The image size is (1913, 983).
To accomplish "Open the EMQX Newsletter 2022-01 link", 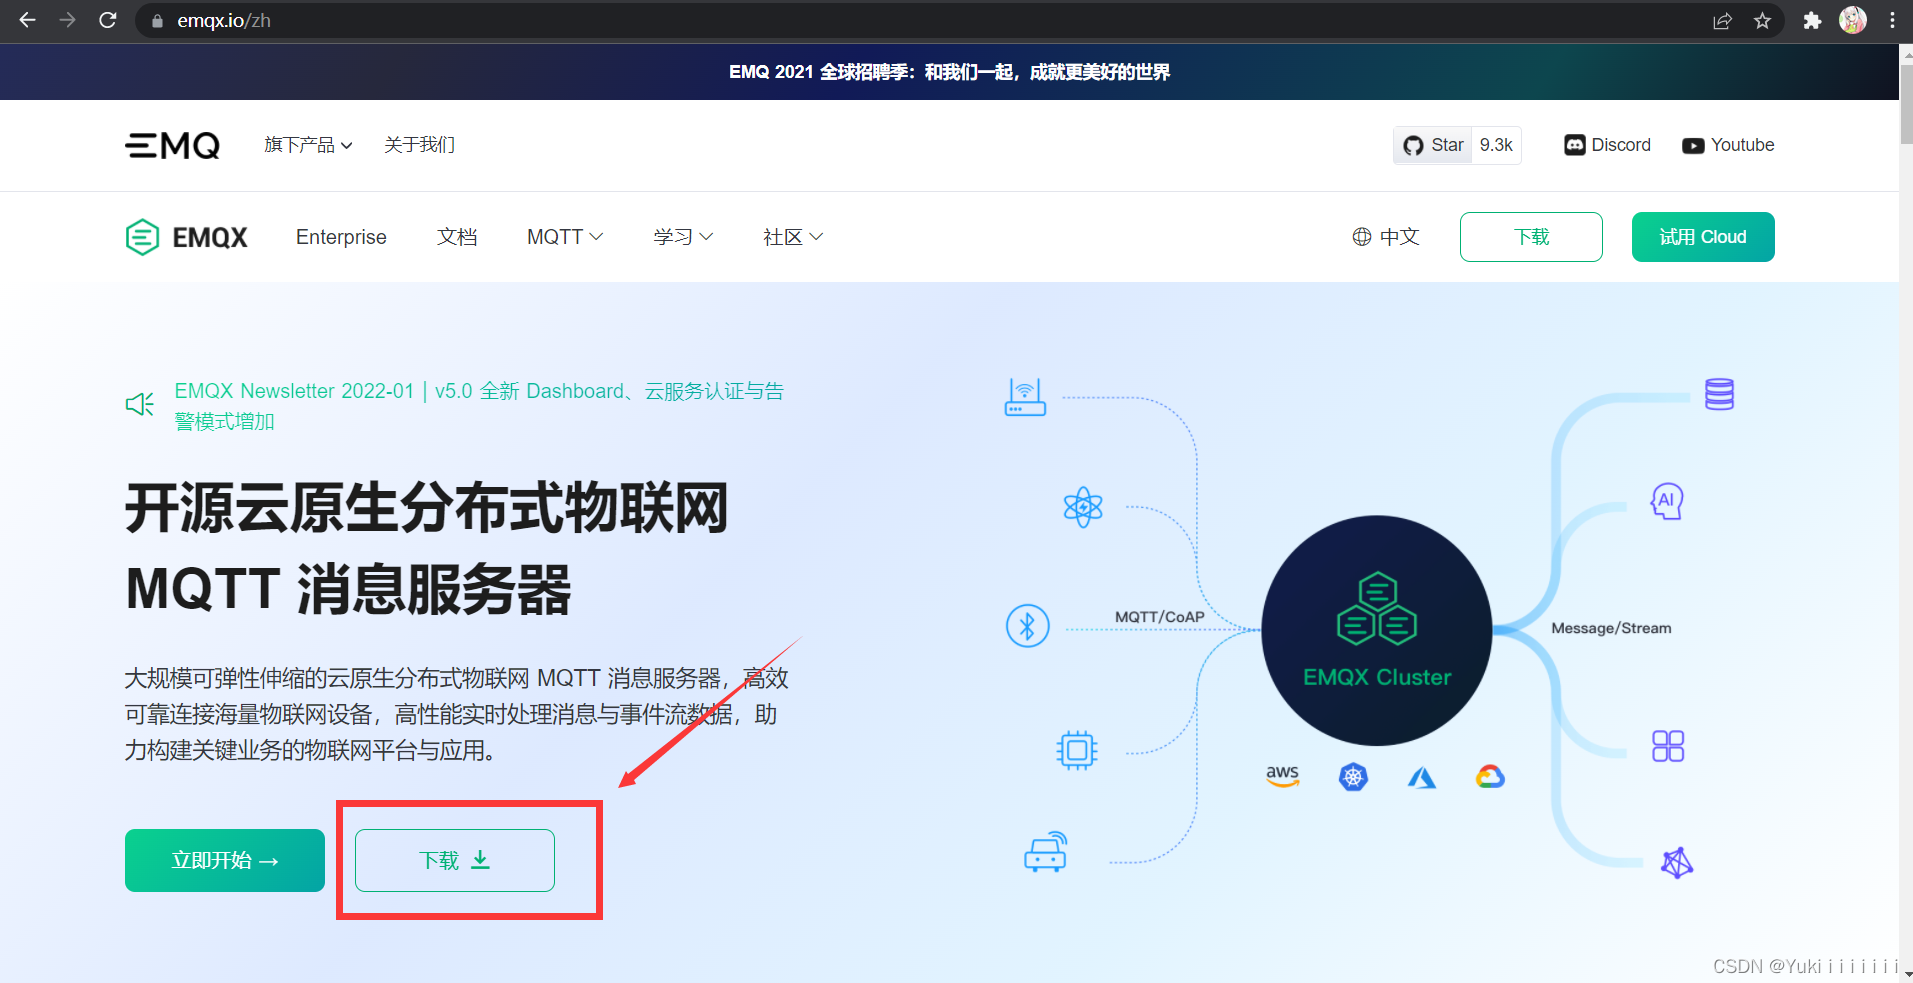I will (479, 406).
